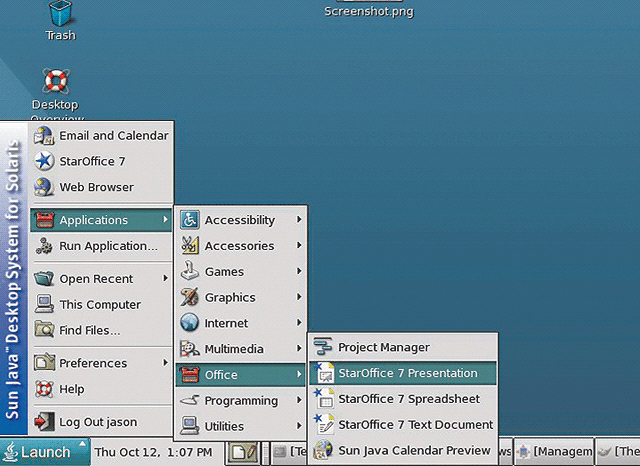Click the Internet globe icon

(190, 323)
